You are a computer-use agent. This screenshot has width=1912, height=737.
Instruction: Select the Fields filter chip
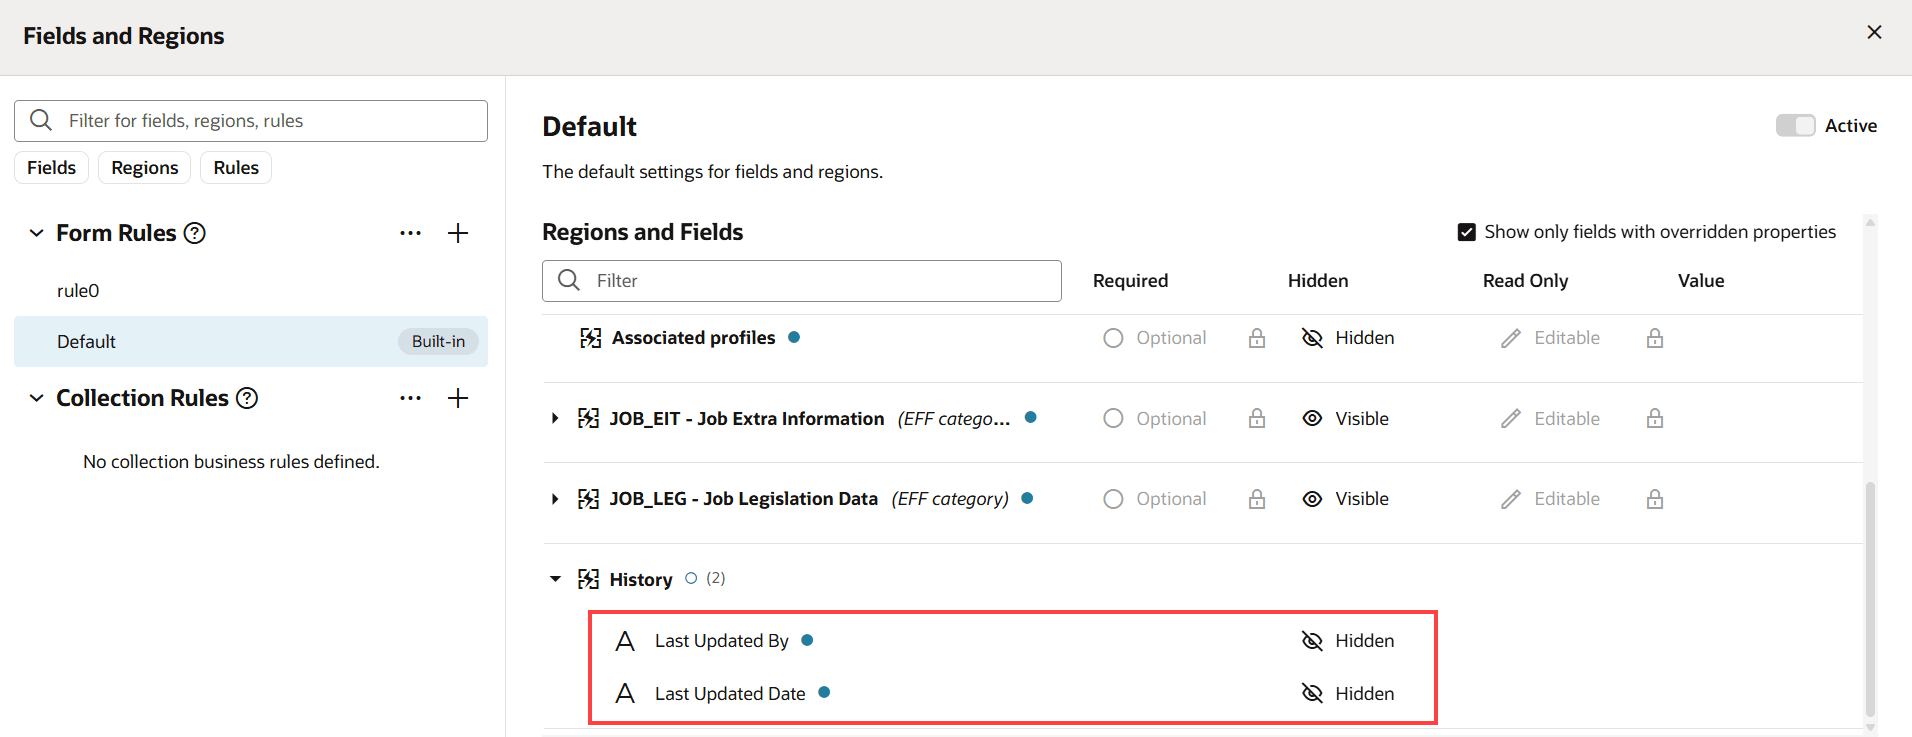51,168
